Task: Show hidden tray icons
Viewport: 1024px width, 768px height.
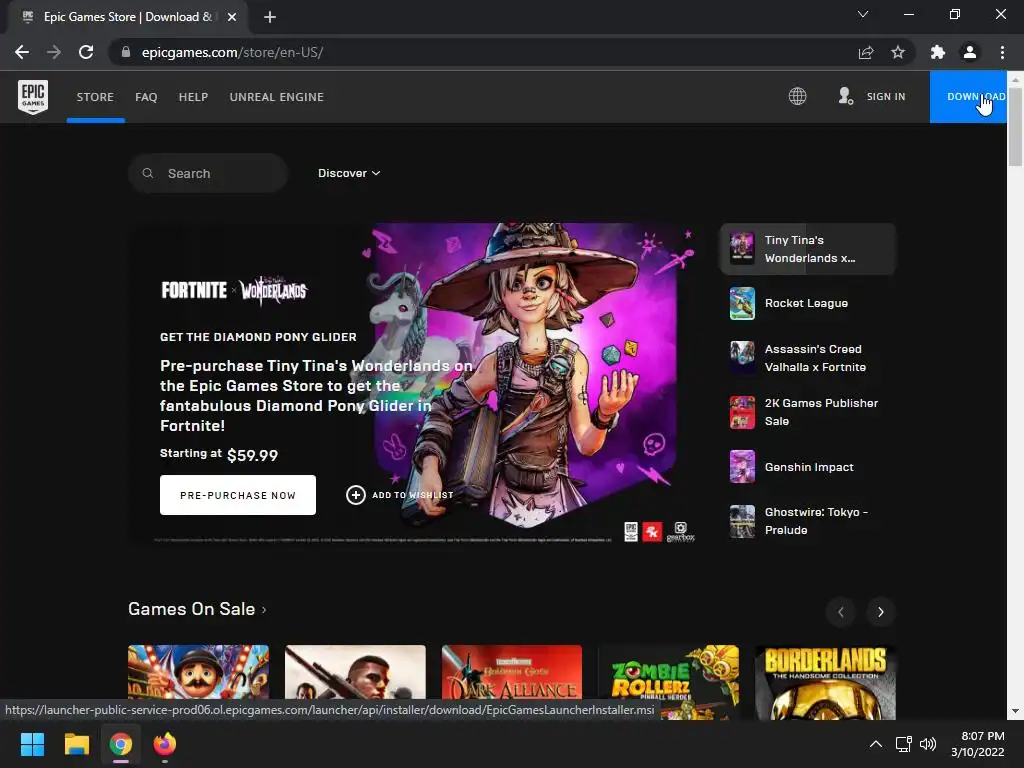Action: [876, 744]
